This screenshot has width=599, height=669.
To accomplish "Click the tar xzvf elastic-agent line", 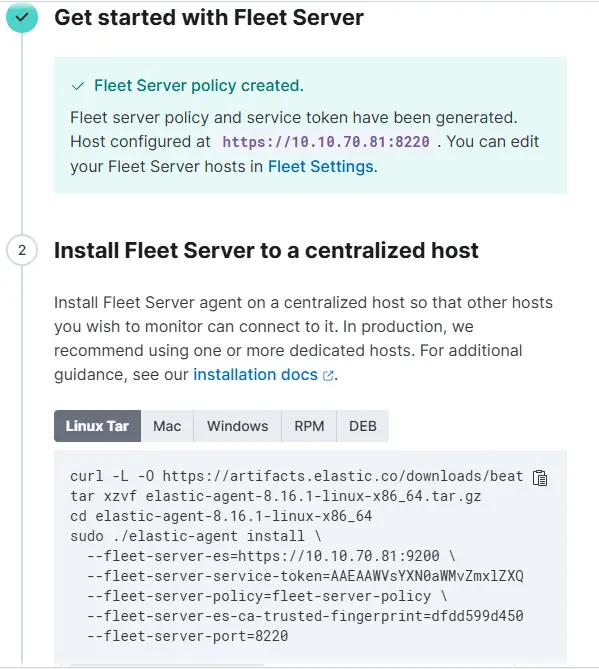I will click(x=276, y=496).
